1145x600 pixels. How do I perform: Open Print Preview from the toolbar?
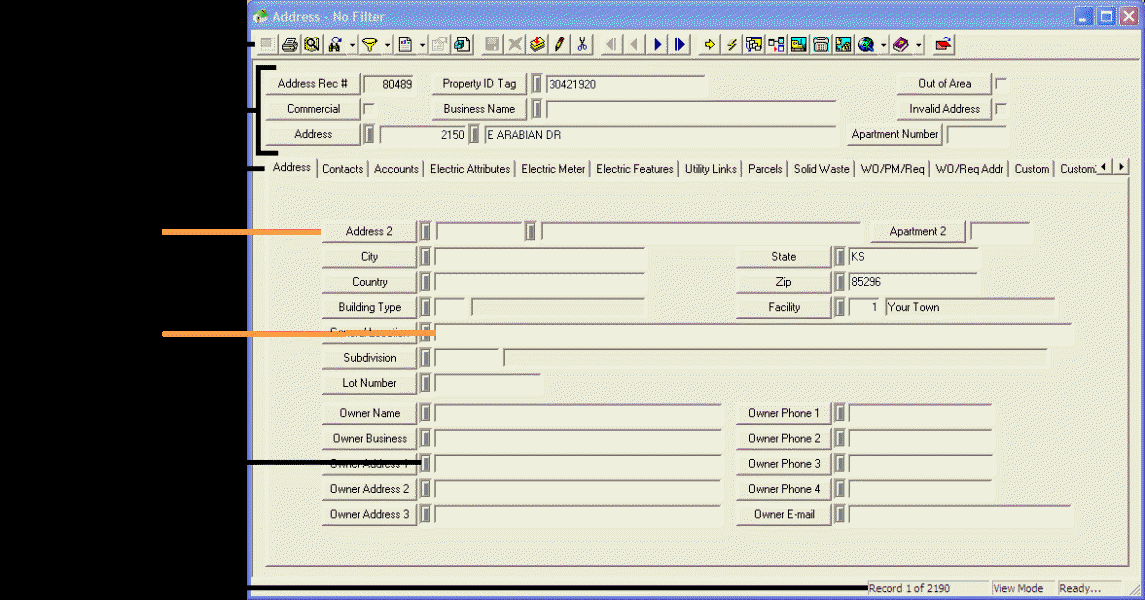(312, 45)
